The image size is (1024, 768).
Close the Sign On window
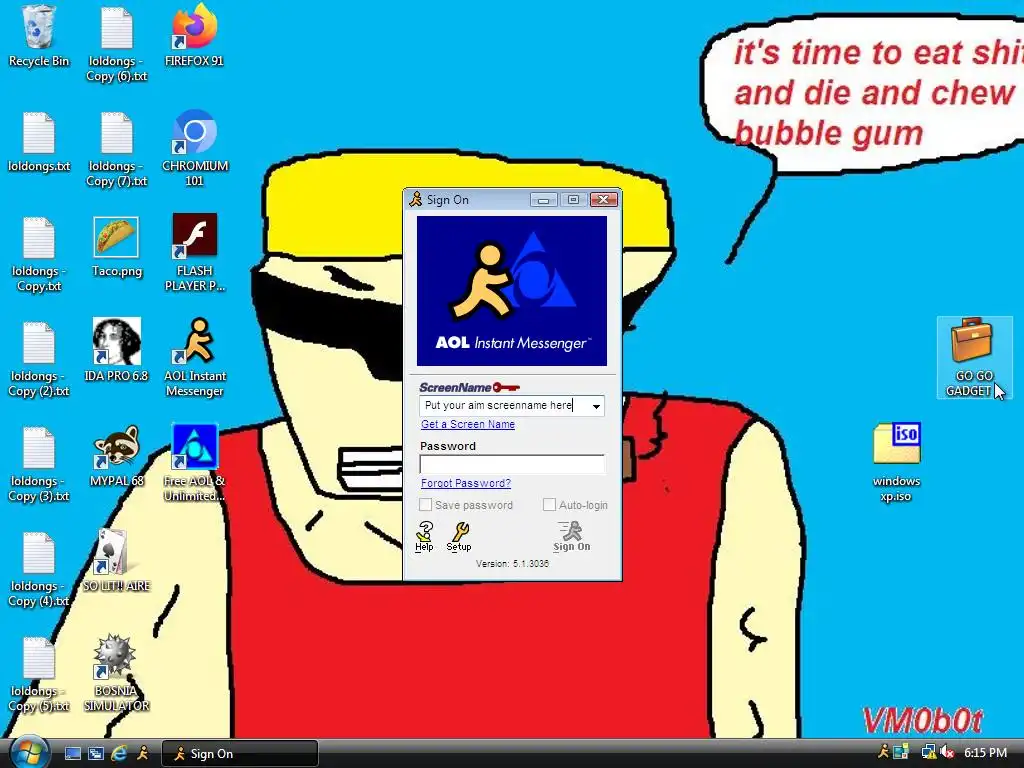coord(603,200)
